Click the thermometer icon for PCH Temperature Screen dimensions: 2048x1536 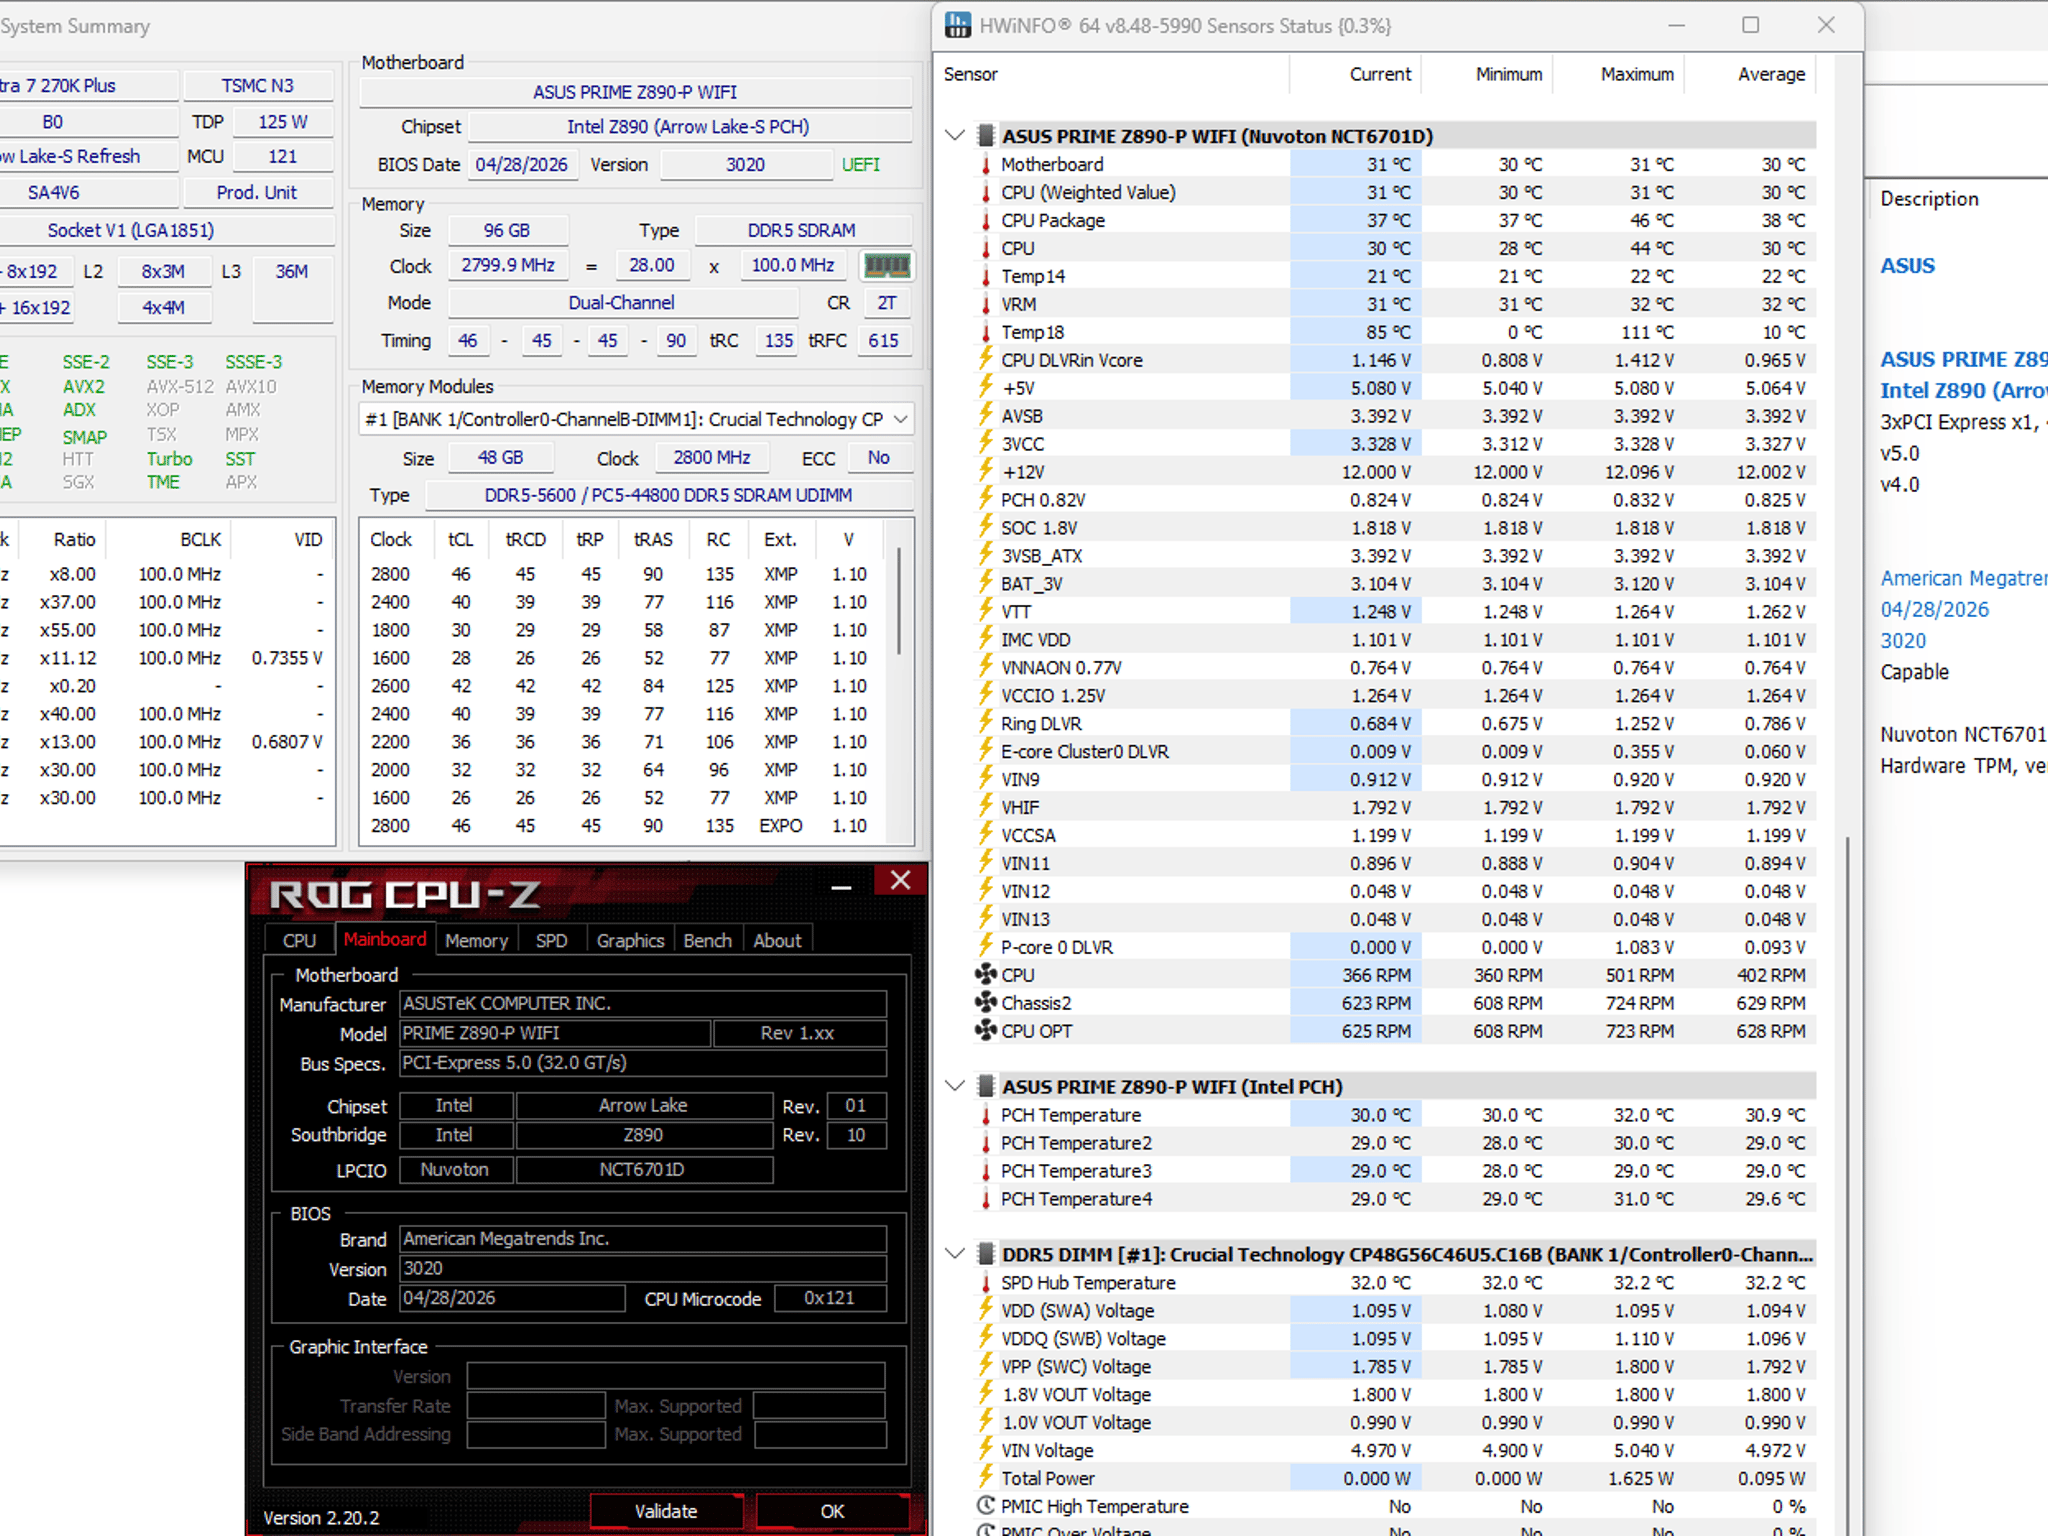tap(986, 1115)
